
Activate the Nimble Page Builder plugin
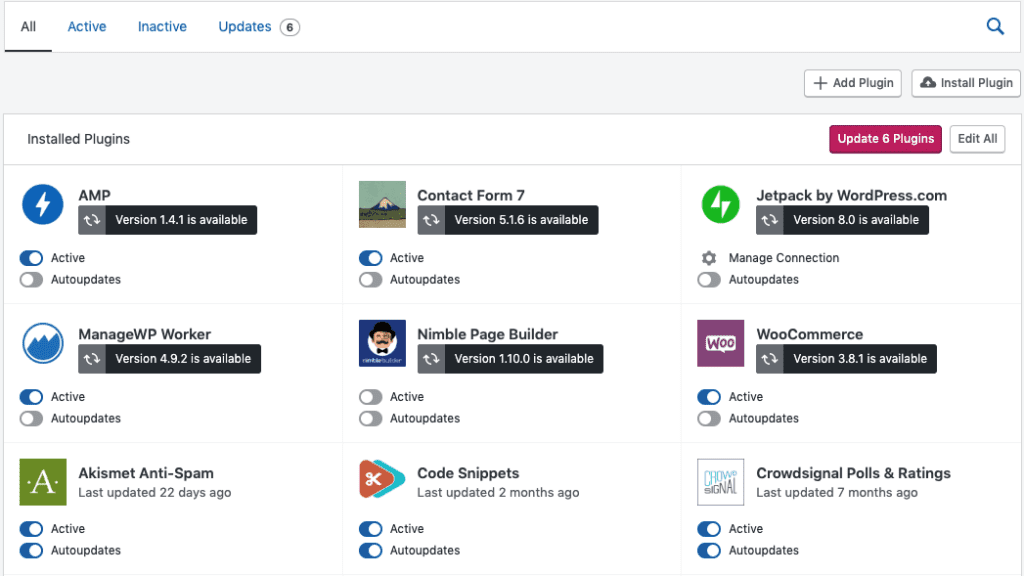click(x=371, y=397)
